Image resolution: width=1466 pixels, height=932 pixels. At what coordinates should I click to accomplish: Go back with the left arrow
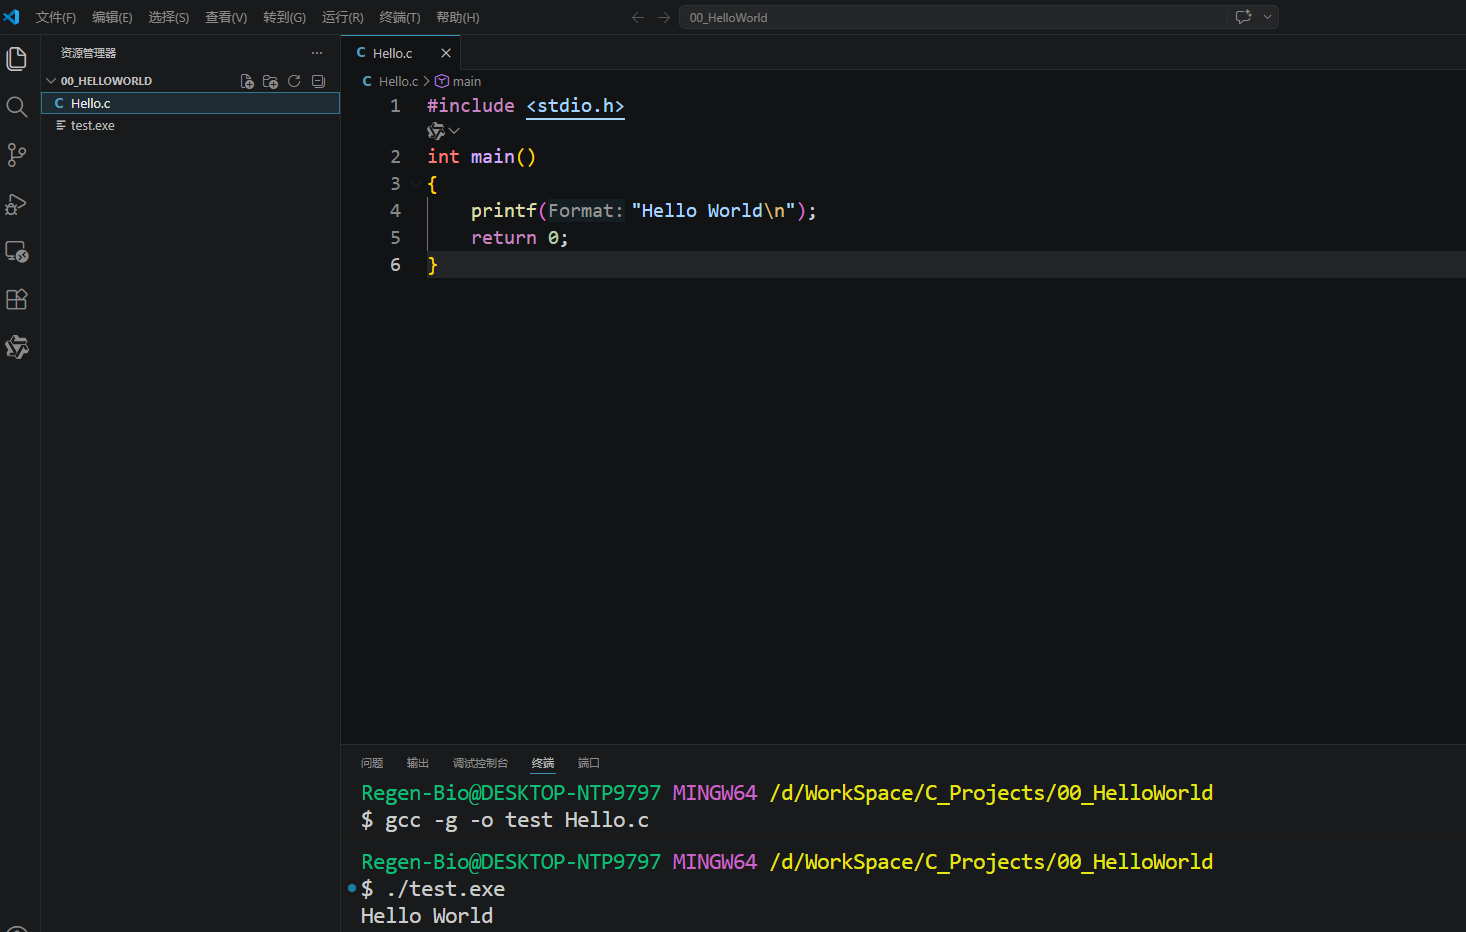(638, 17)
